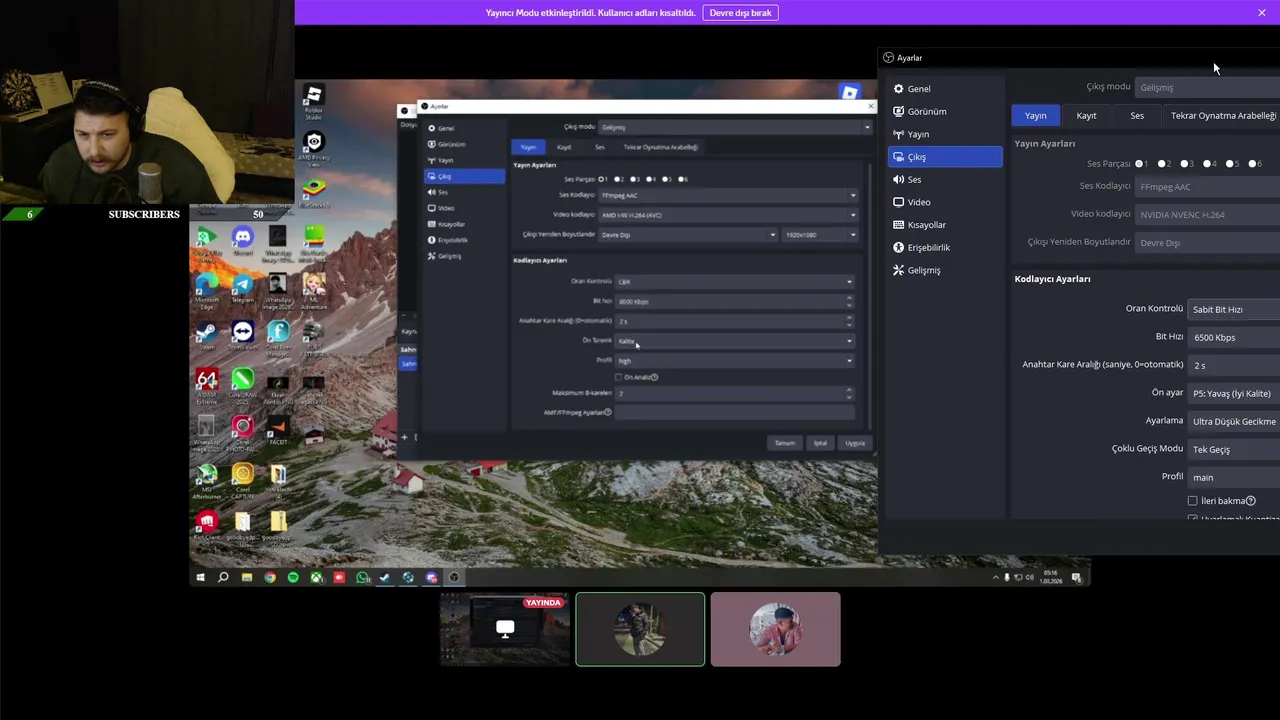
Task: Click Anahtar Kare Aralığı 2 s field, larger window
Action: tap(1233, 366)
